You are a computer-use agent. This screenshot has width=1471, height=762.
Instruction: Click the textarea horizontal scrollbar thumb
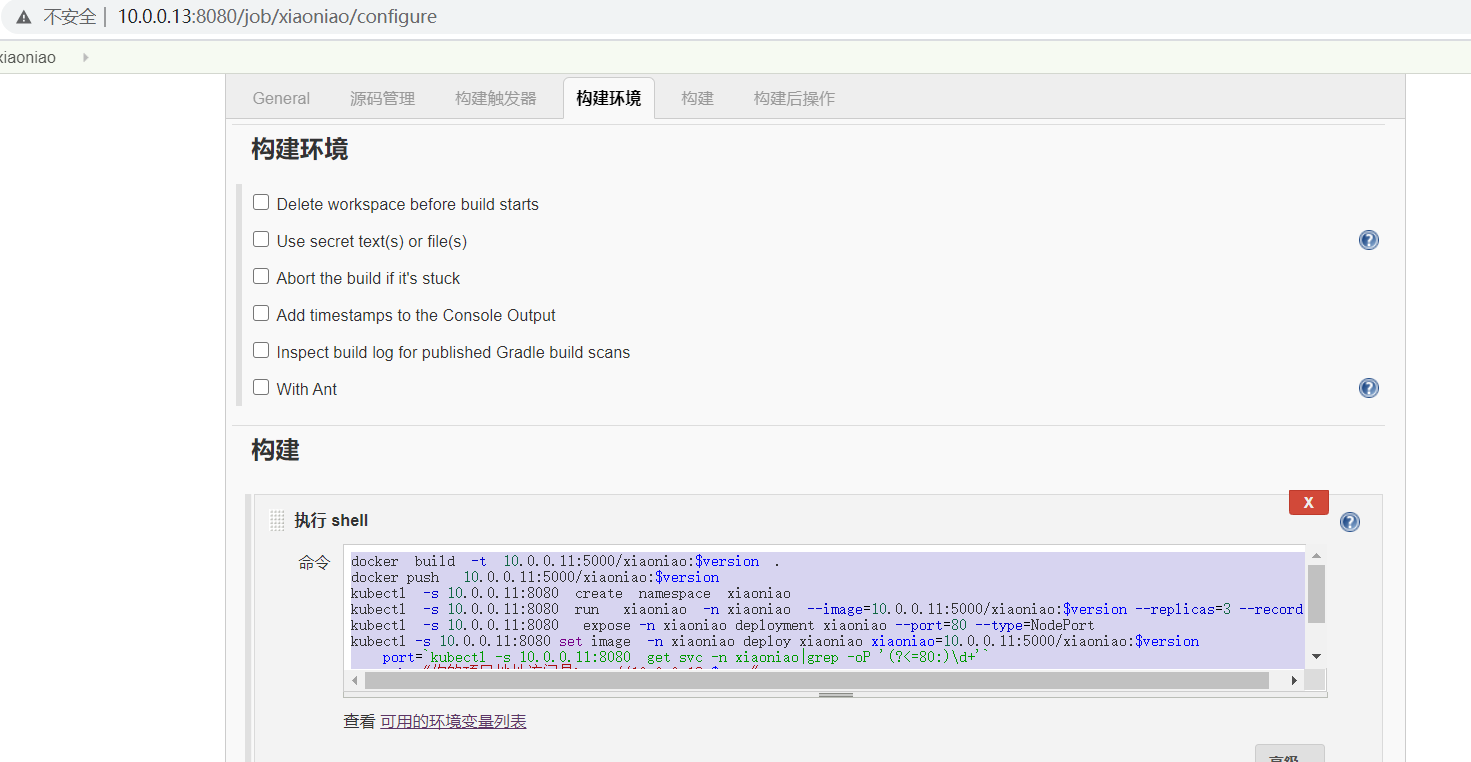click(x=817, y=680)
